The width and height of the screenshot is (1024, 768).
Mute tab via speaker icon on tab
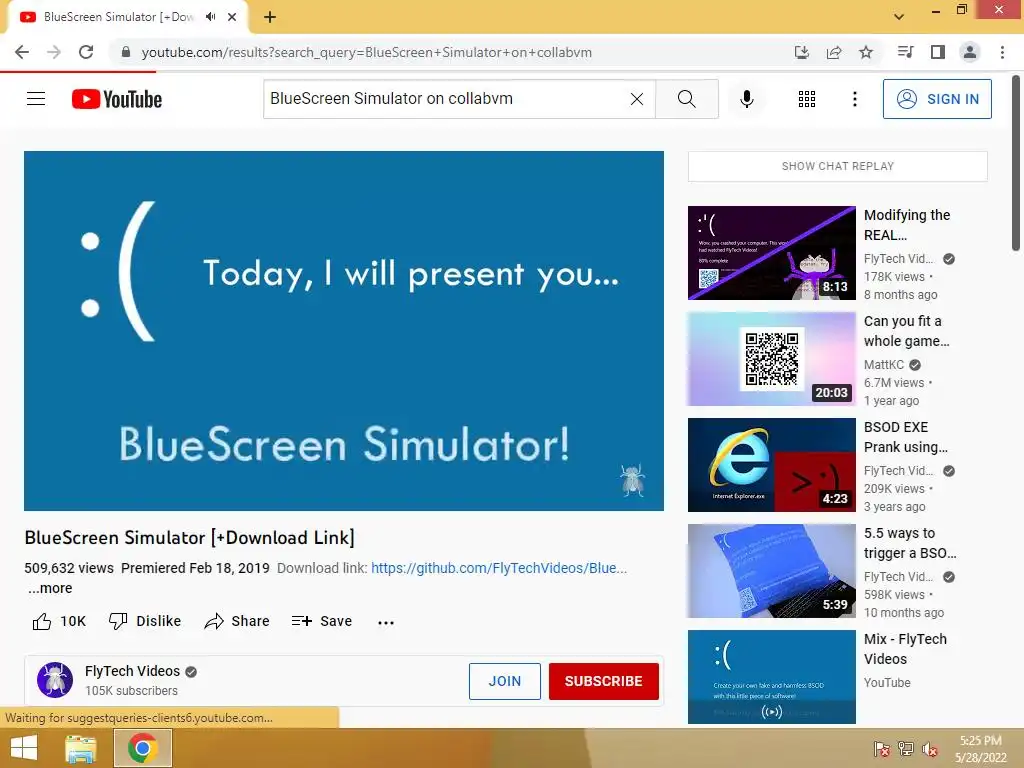(x=210, y=17)
